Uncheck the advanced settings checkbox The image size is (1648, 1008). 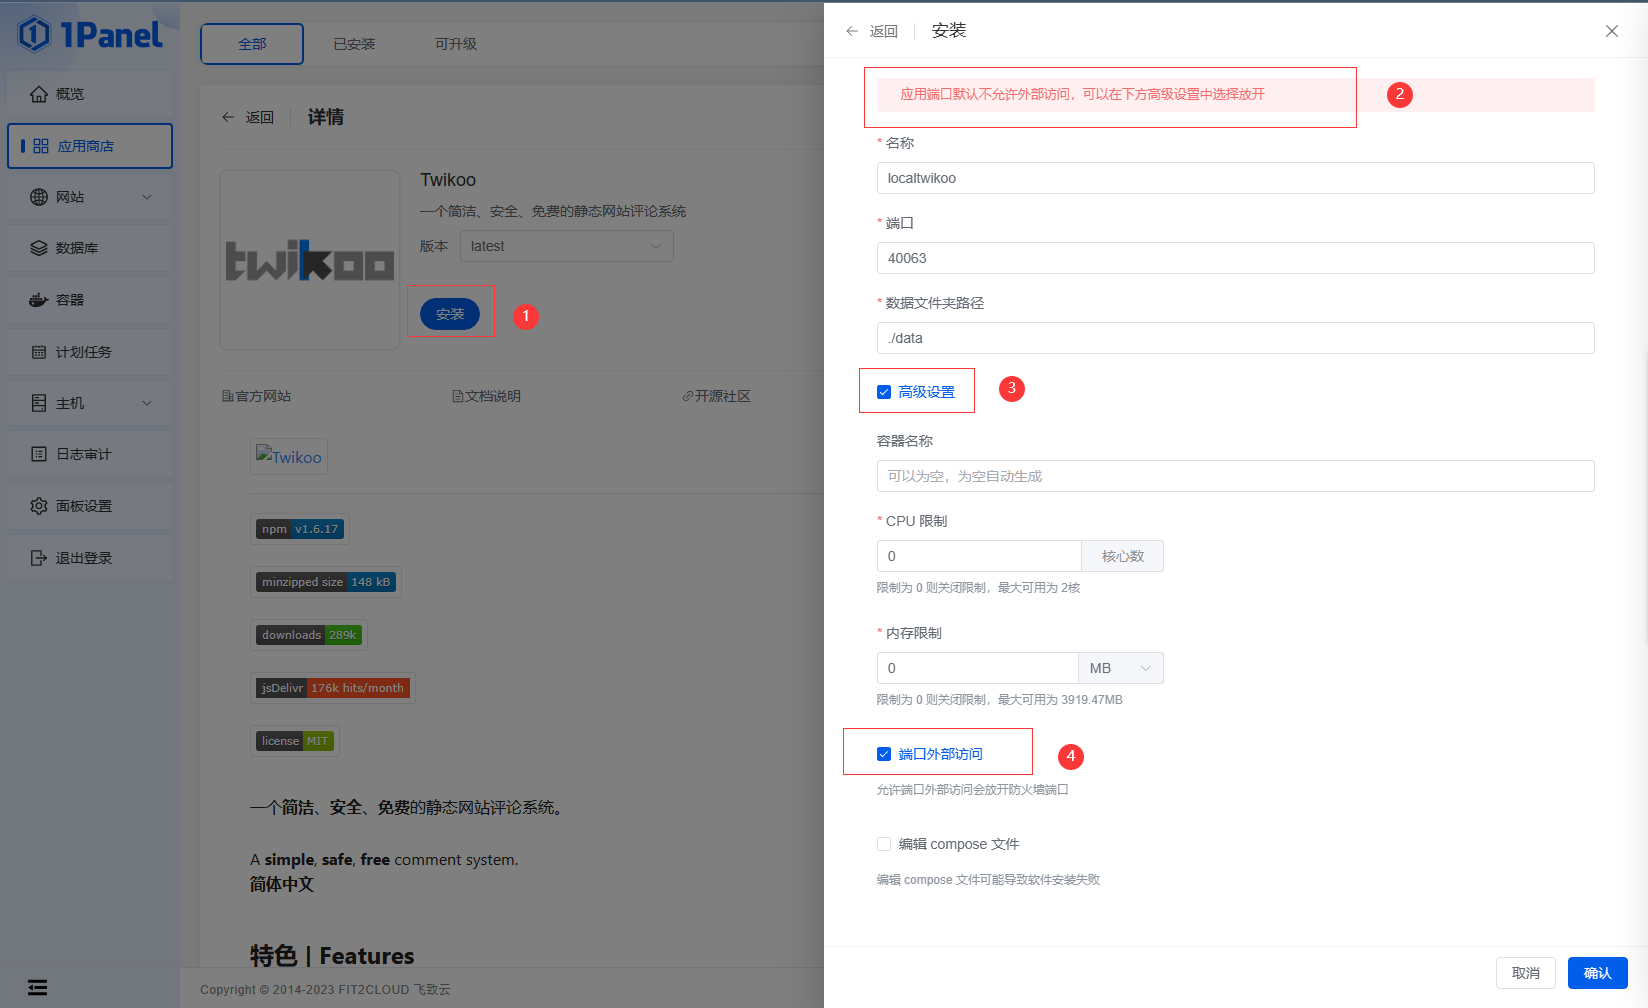pyautogui.click(x=884, y=392)
